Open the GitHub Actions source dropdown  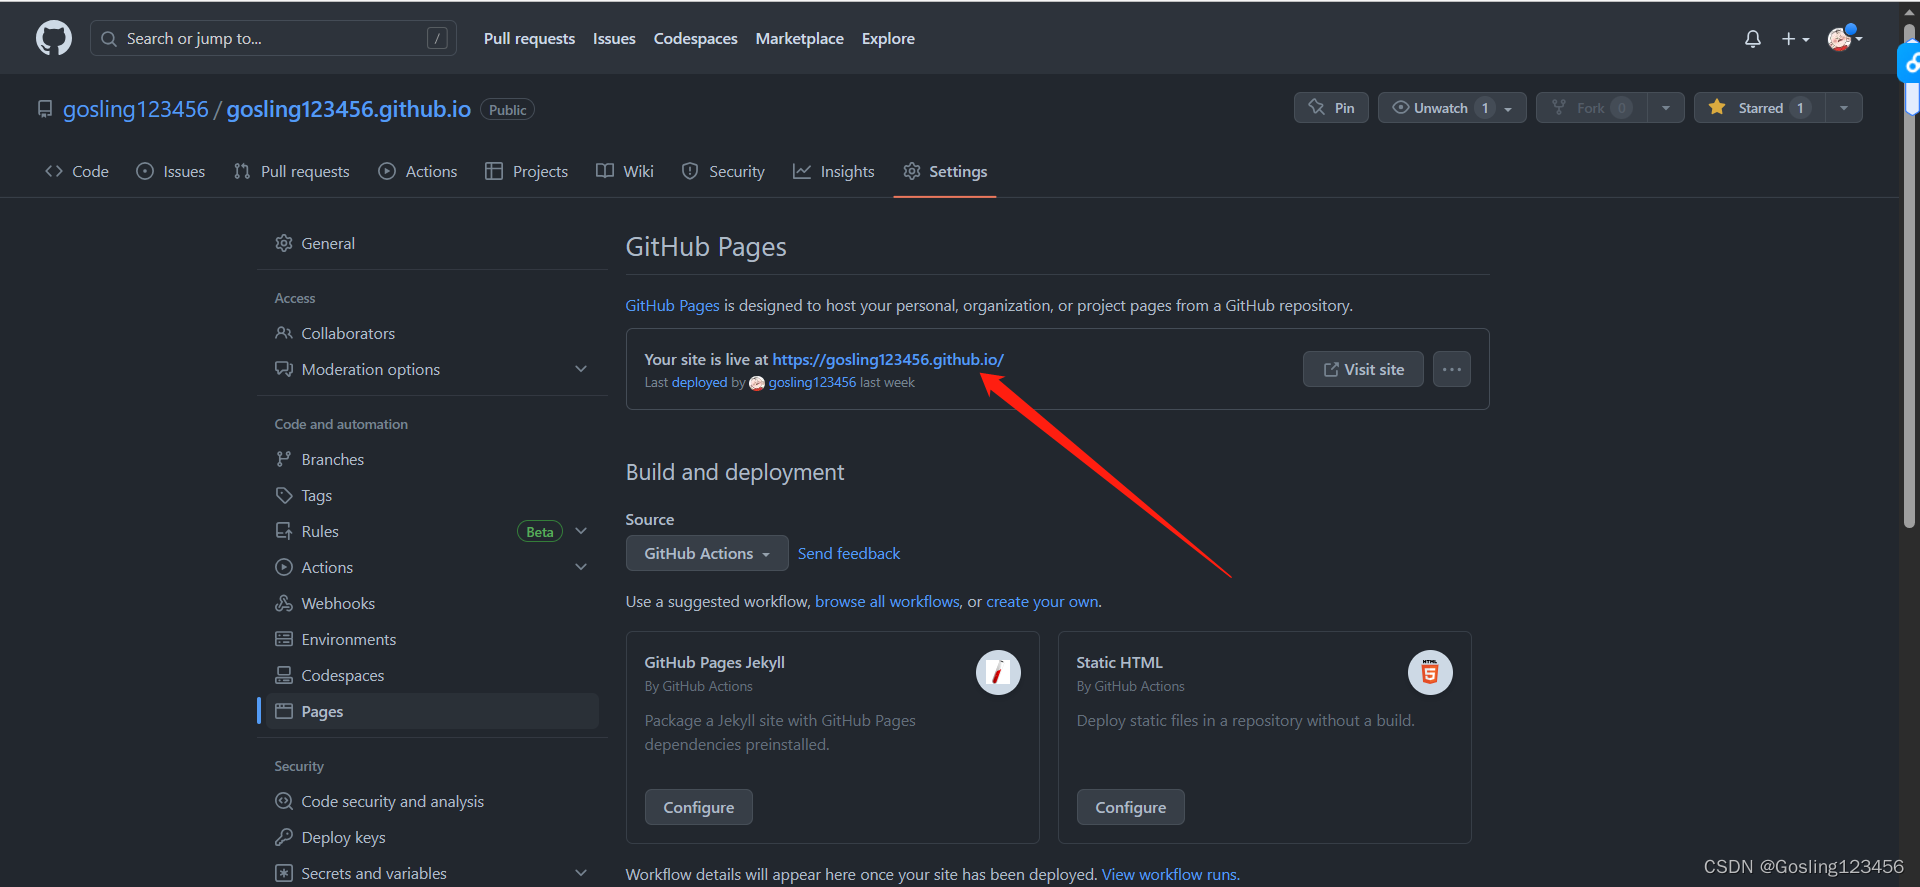coord(707,553)
